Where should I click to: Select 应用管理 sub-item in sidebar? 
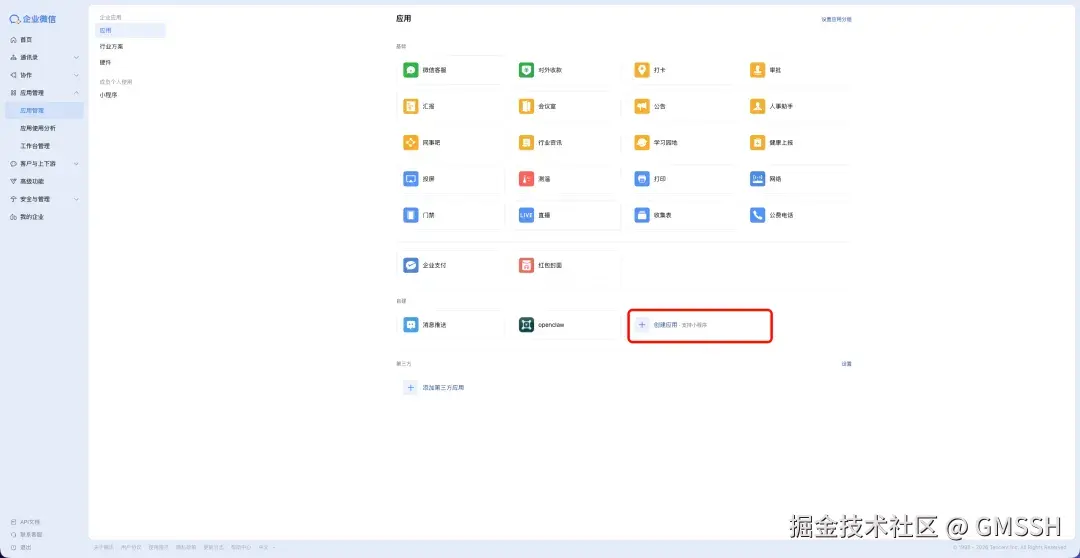[43, 110]
